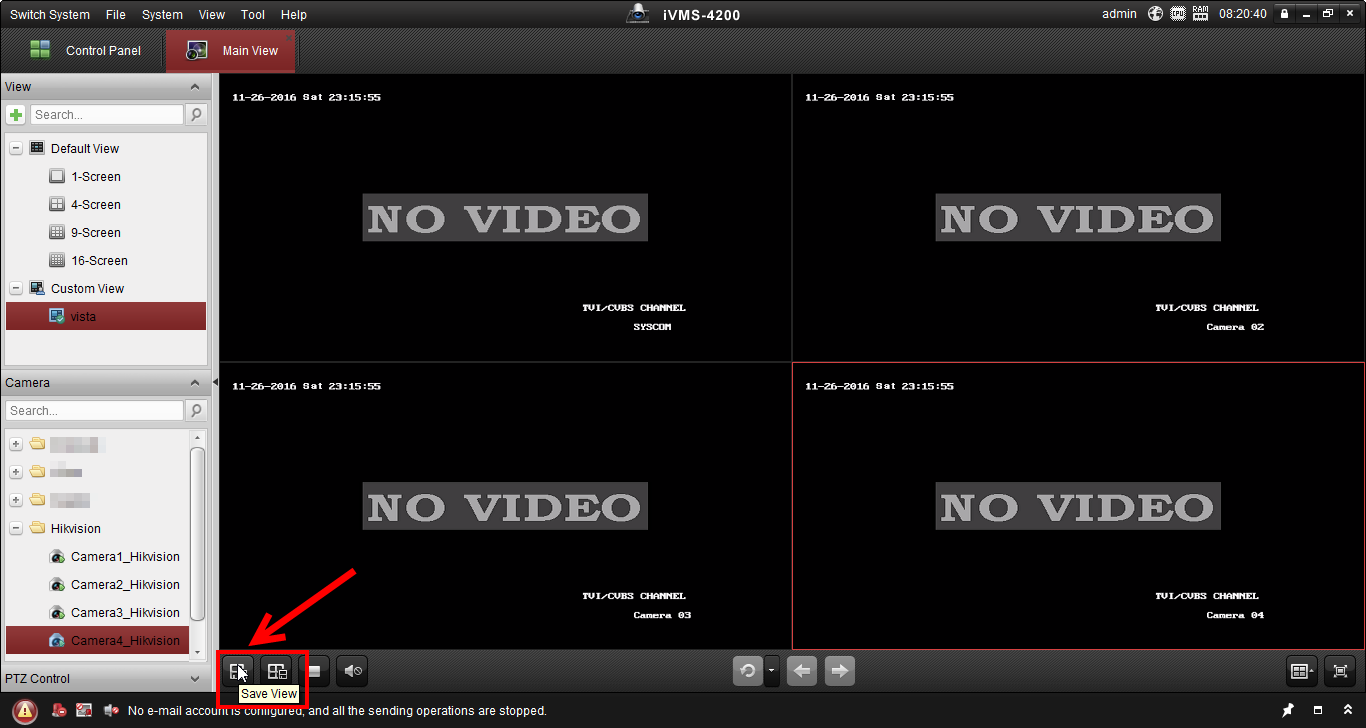Start auto-switch cycling with the circular arrow button

coord(747,671)
